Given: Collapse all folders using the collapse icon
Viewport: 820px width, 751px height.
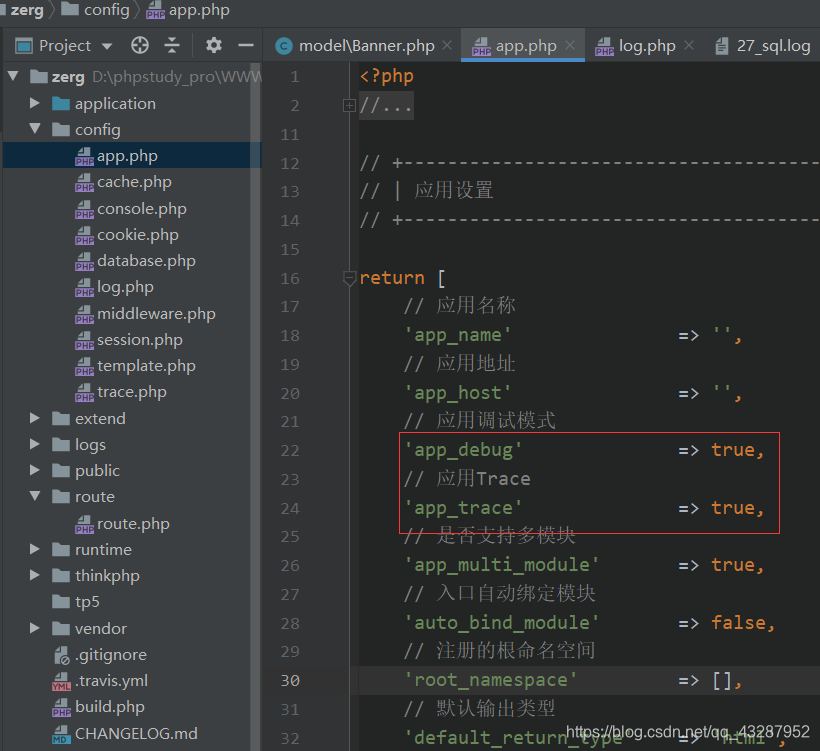Looking at the screenshot, I should tap(172, 45).
